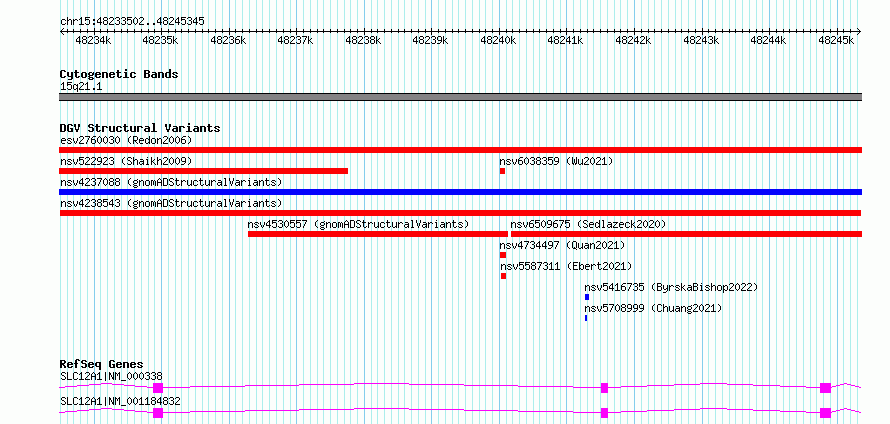
Task: Click the 15q21.1 band label
Action: tap(81, 87)
